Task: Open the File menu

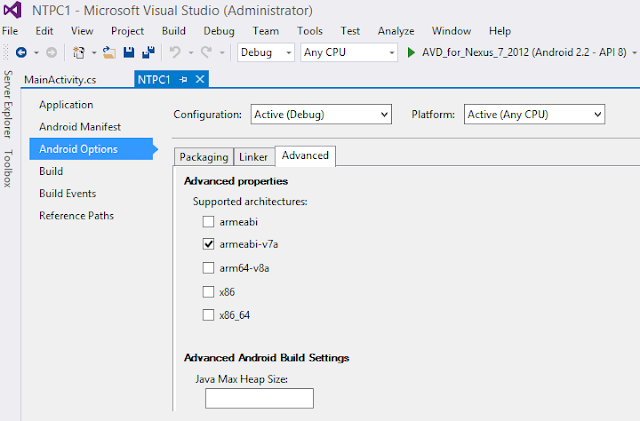Action: pyautogui.click(x=10, y=31)
